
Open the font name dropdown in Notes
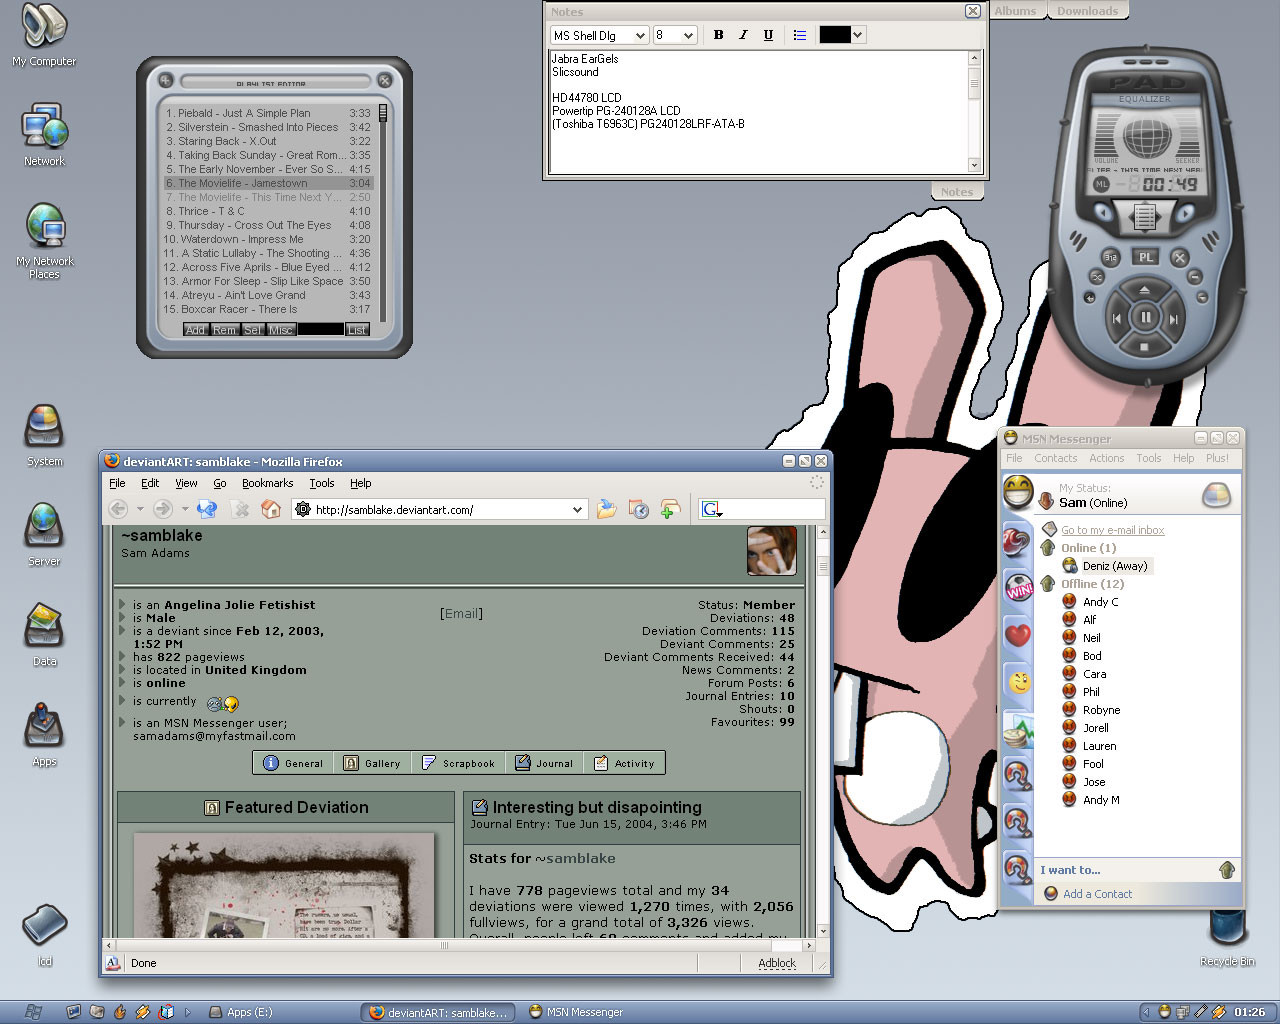tap(640, 35)
